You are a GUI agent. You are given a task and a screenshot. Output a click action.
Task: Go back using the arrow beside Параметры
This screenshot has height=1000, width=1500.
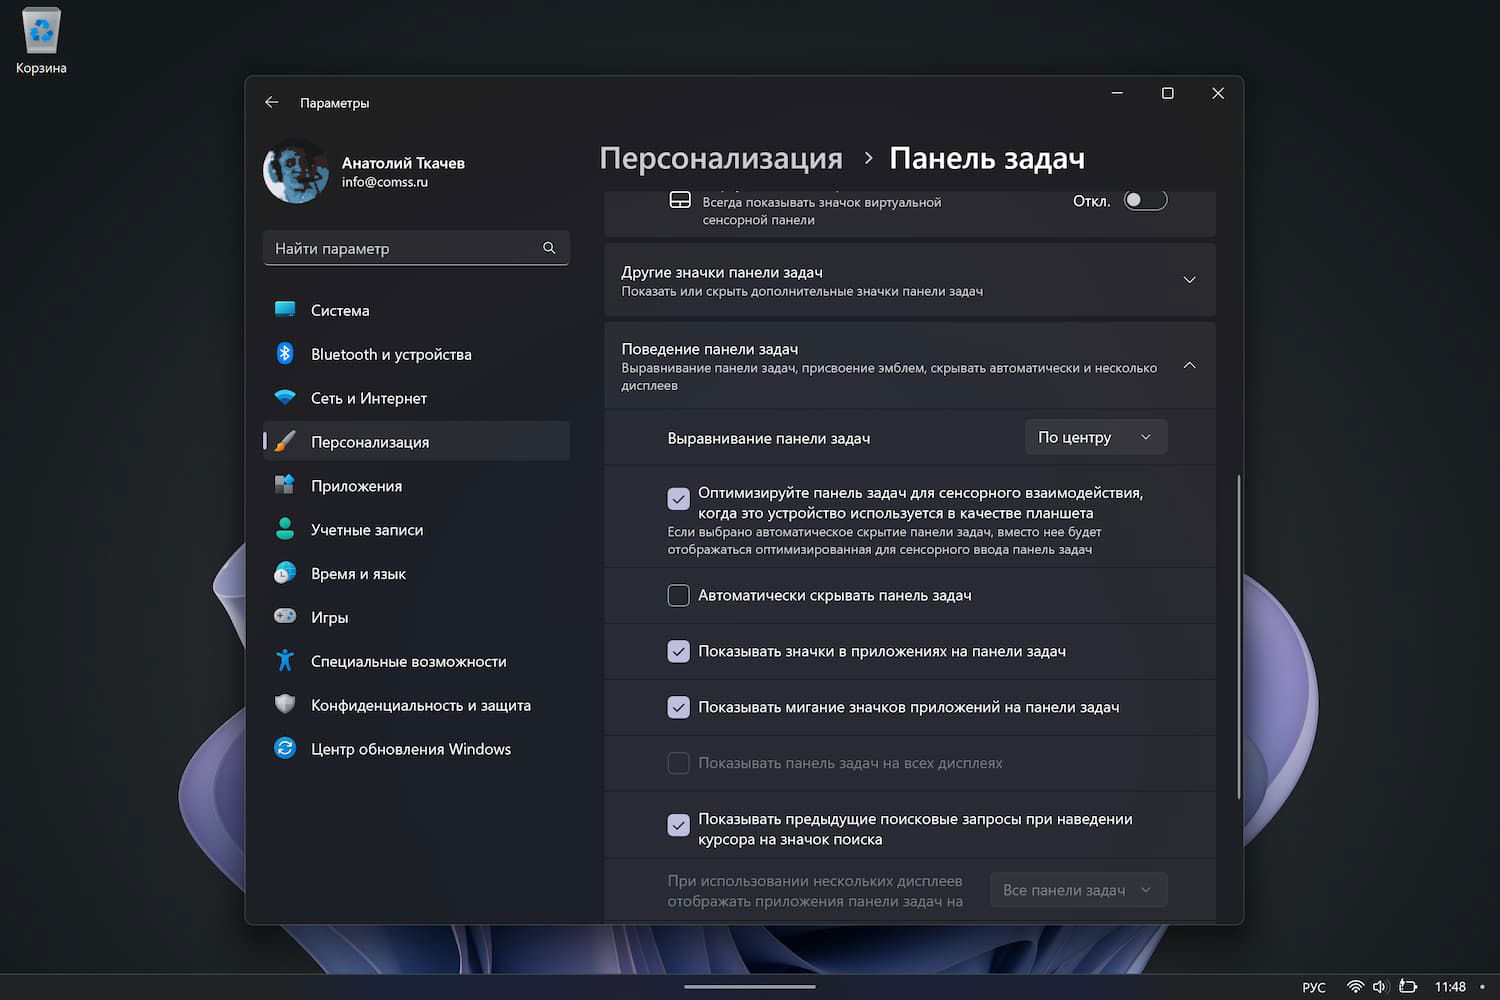pyautogui.click(x=272, y=102)
